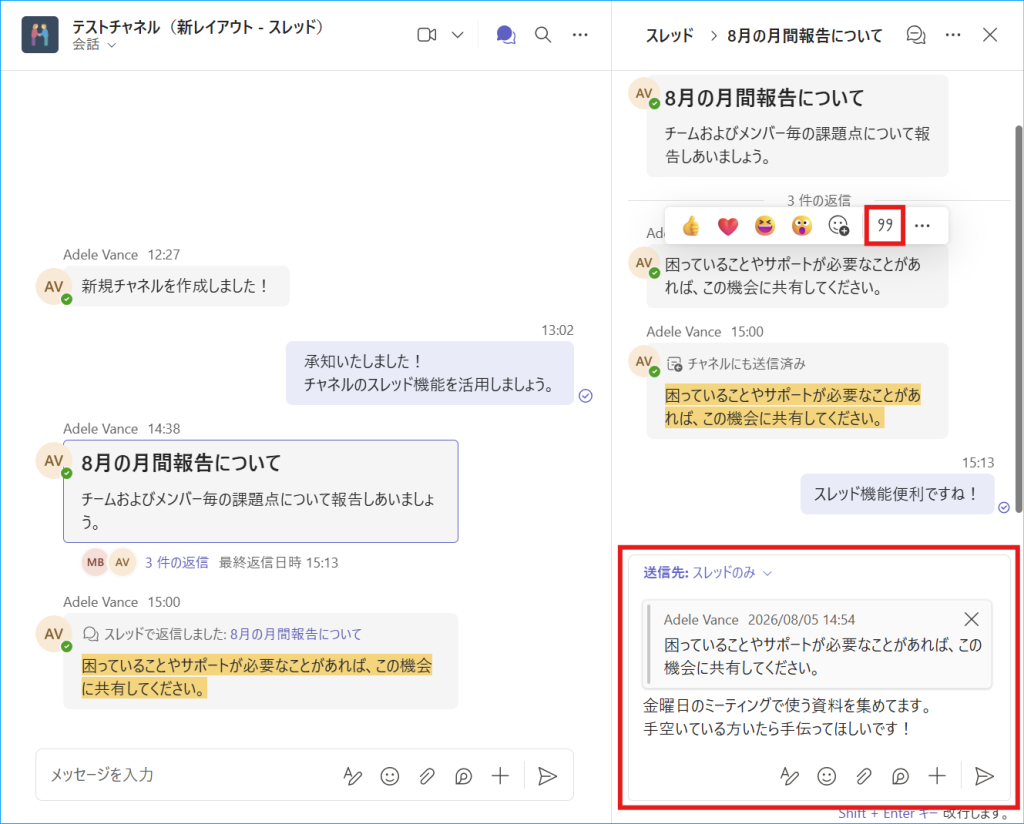Open more message actions in reaction bar
The width and height of the screenshot is (1024, 824).
coord(922,226)
